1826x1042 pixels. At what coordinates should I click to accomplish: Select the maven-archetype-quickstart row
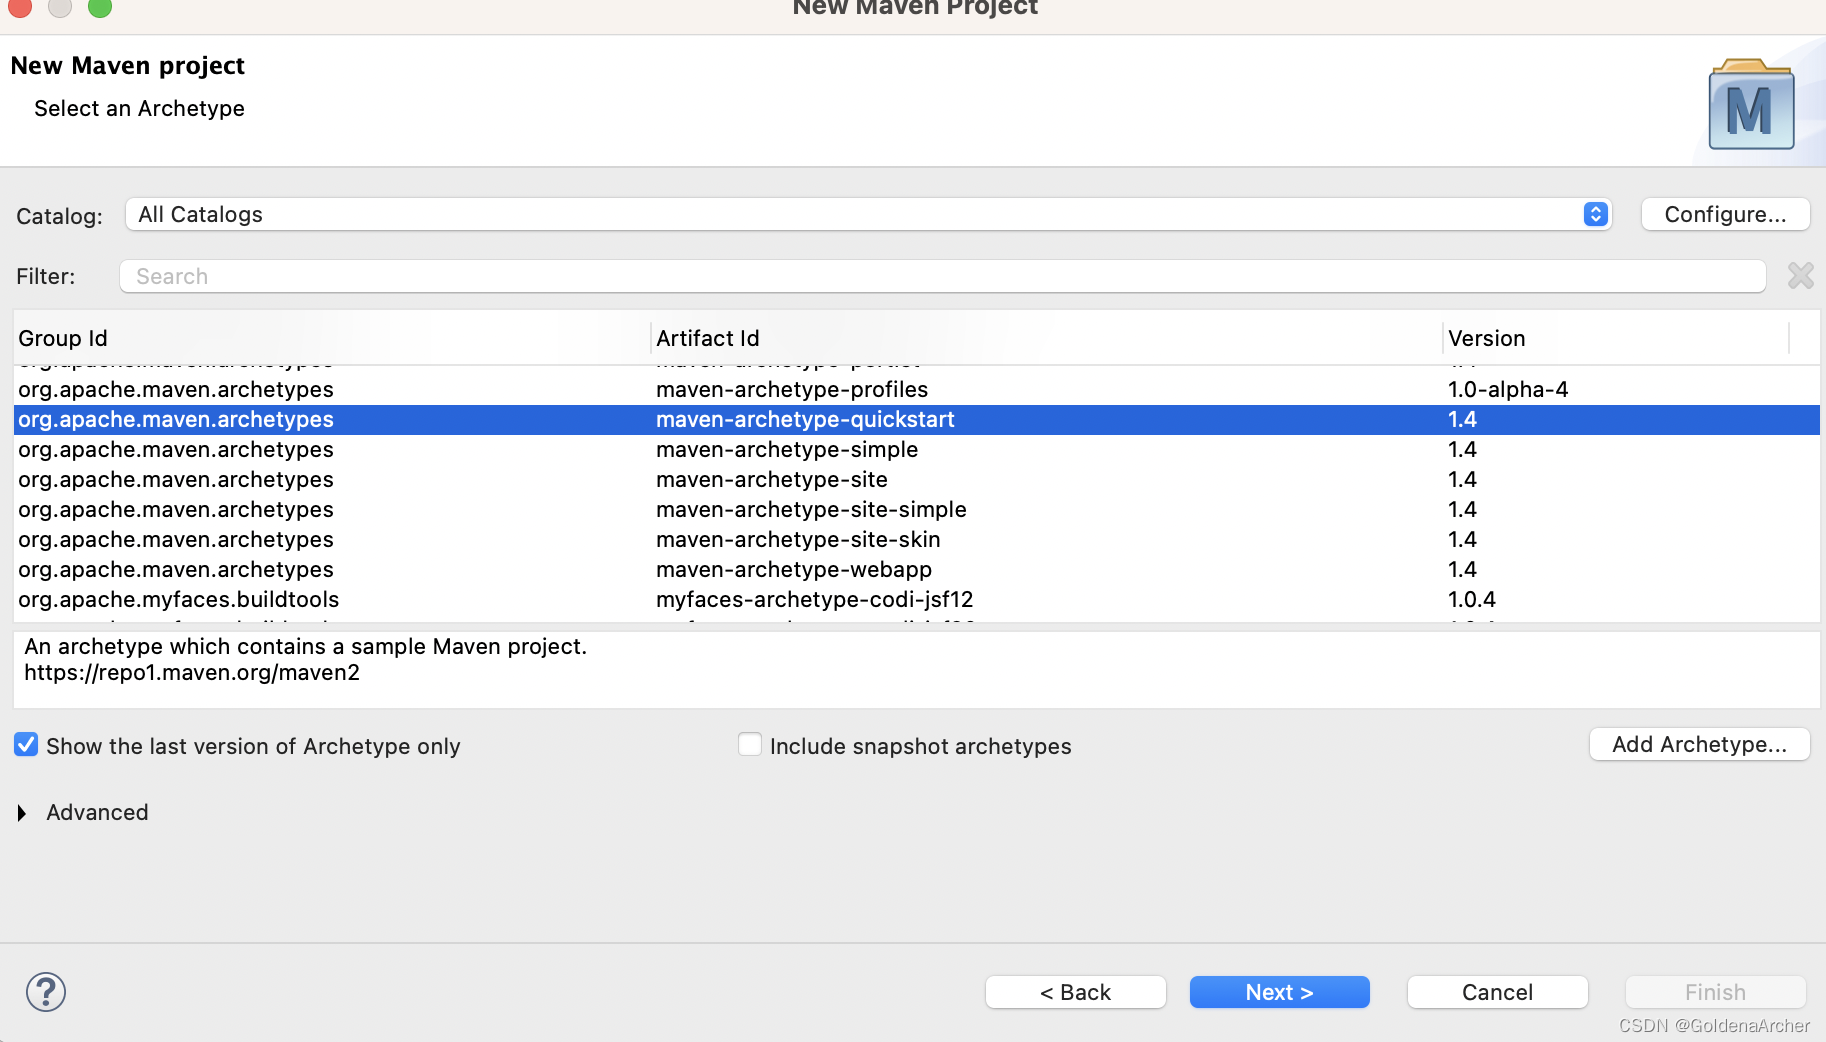click(916, 419)
